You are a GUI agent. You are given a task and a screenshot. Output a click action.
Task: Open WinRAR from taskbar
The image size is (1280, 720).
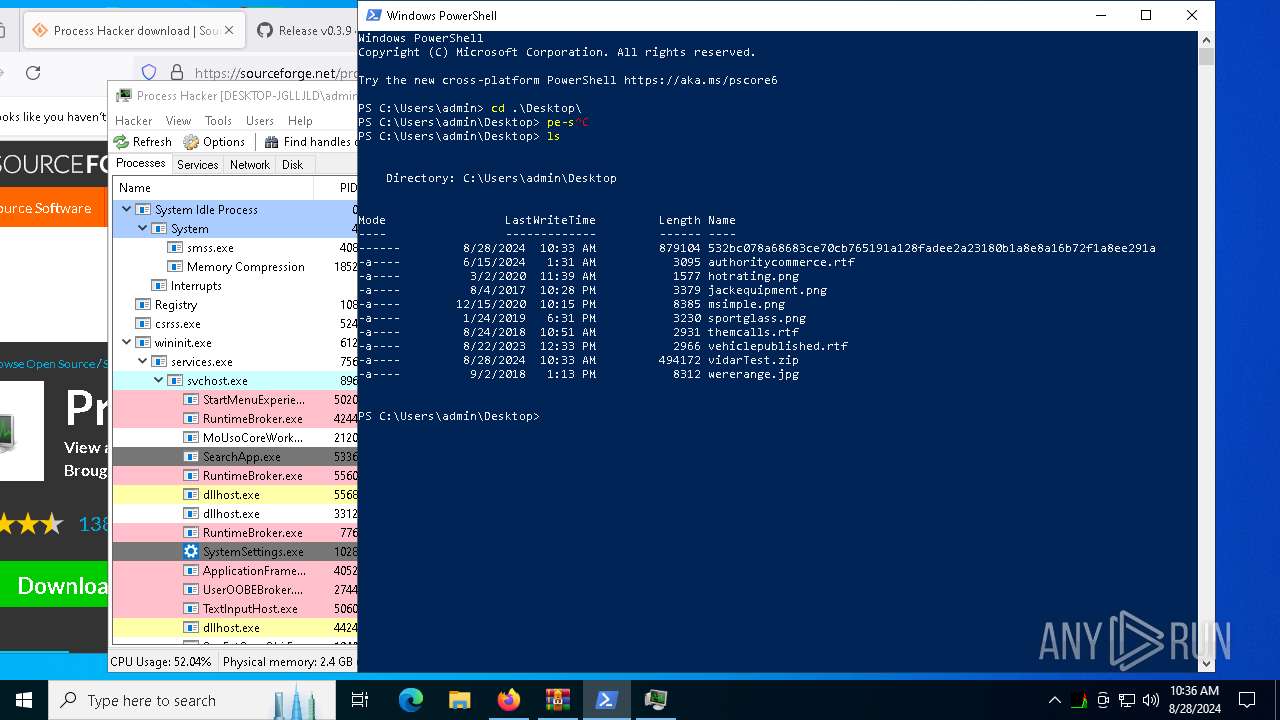[558, 700]
